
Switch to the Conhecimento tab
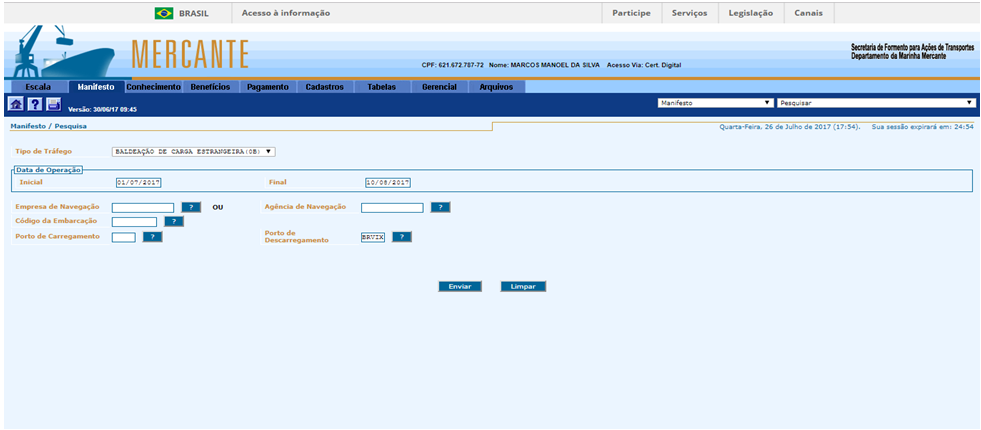[x=153, y=87]
